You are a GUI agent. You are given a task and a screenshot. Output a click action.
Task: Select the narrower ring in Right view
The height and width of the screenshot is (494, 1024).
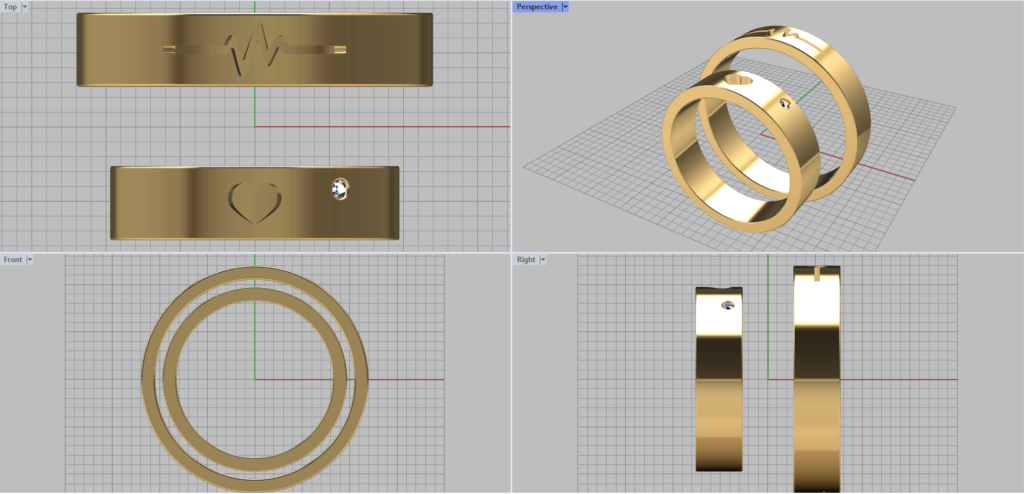click(719, 400)
